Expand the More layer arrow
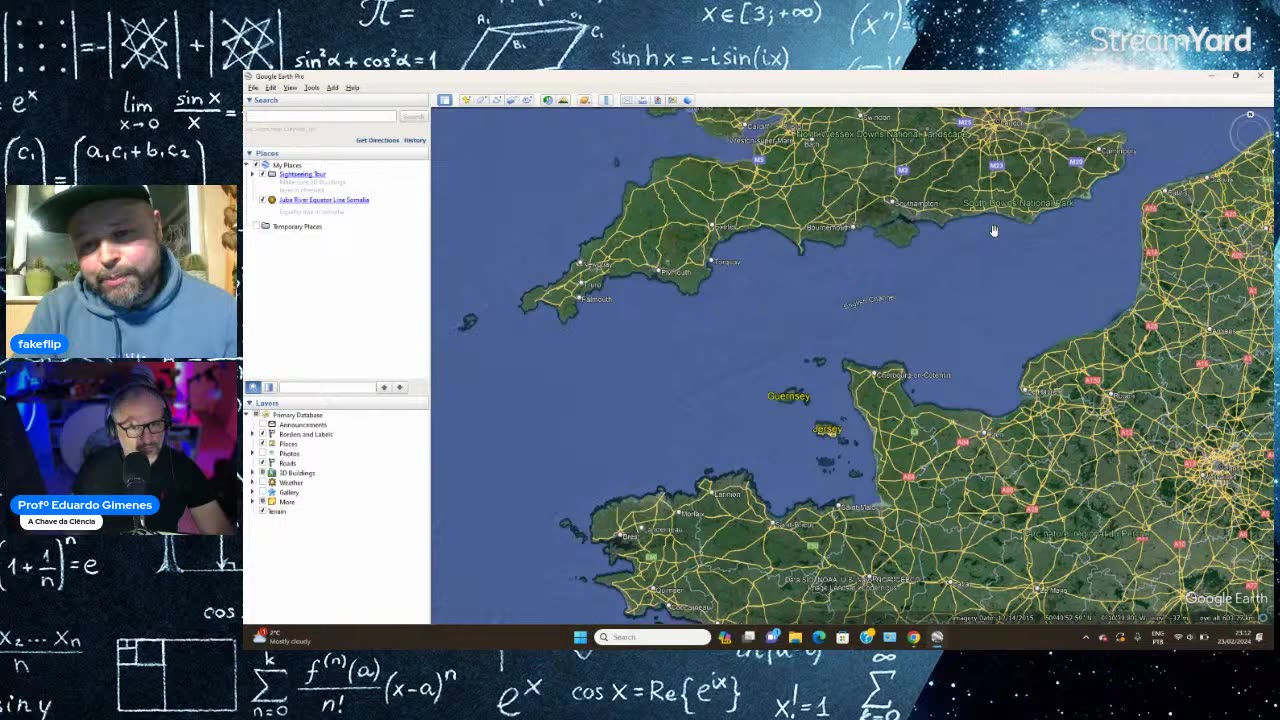This screenshot has width=1280, height=720. (x=253, y=502)
